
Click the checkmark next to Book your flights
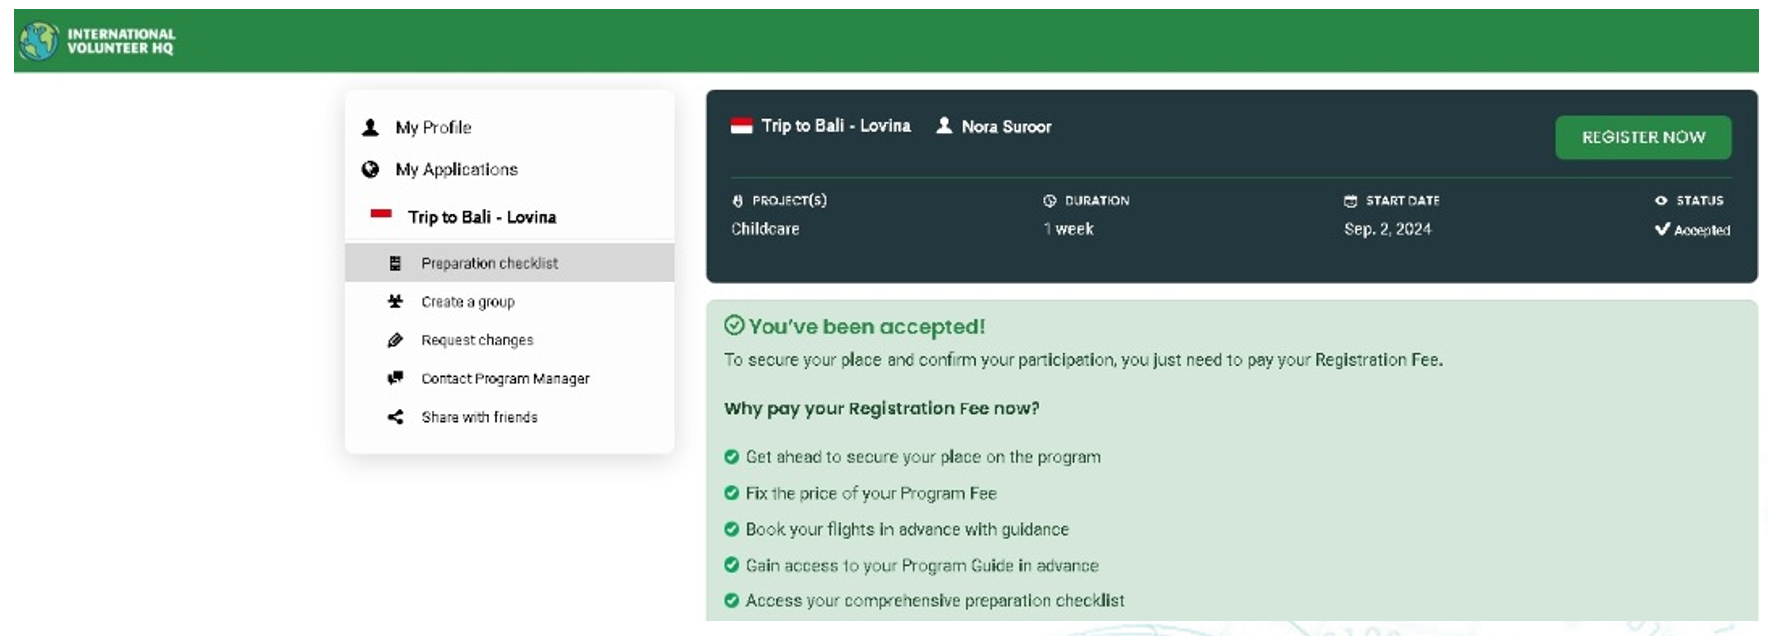[731, 529]
